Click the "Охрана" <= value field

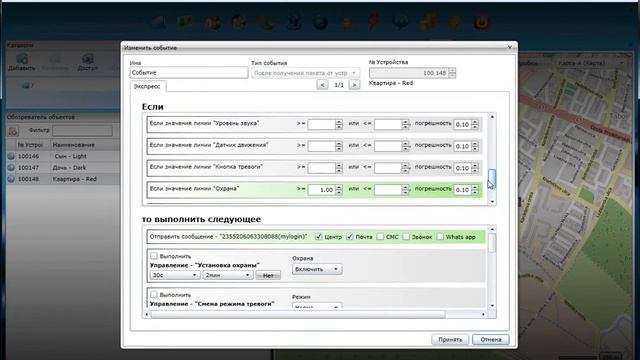tap(388, 190)
